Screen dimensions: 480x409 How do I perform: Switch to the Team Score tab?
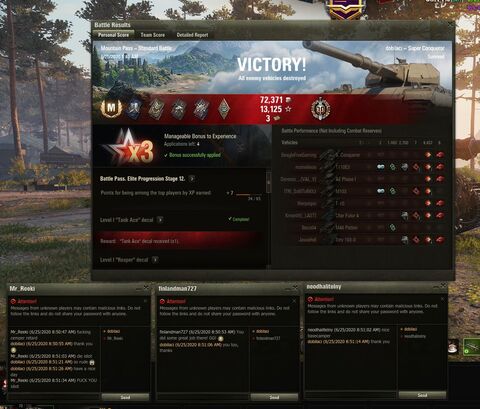[x=152, y=35]
